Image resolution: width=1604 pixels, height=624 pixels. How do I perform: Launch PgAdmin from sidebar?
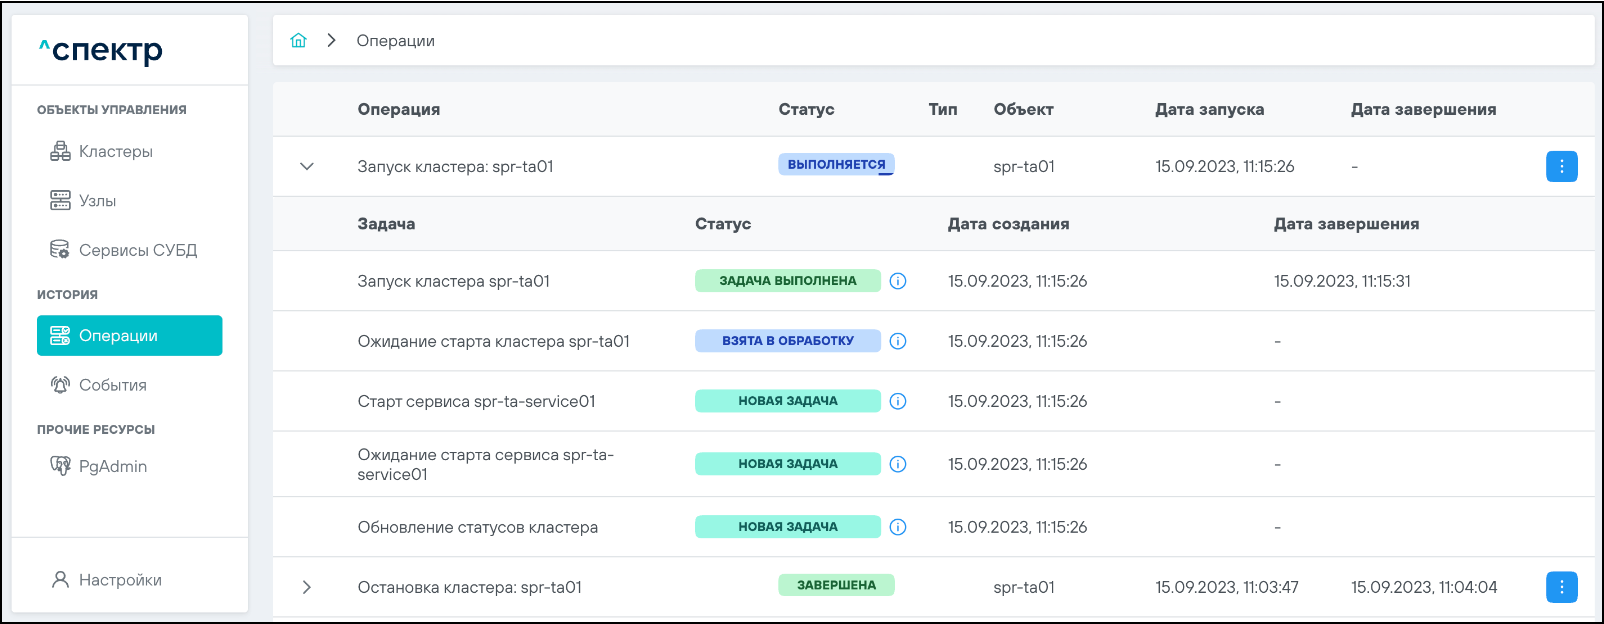(x=112, y=466)
